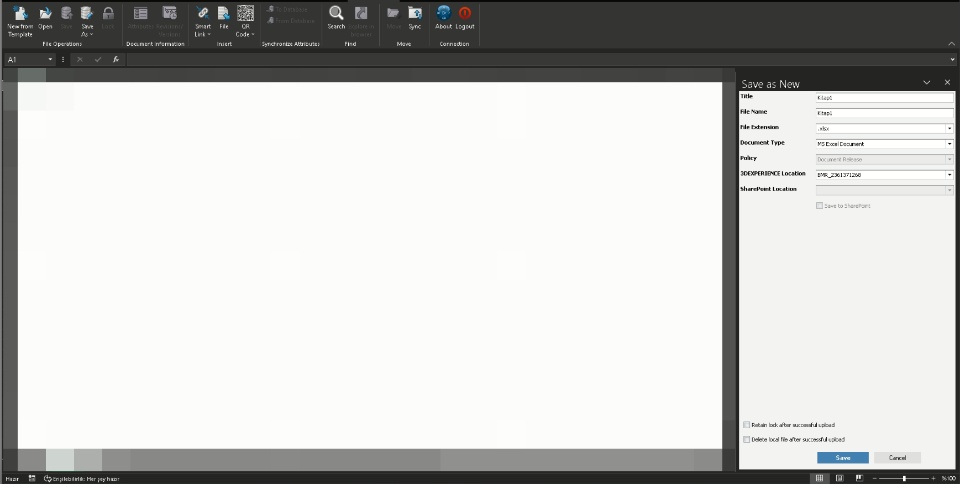This screenshot has height=484, width=960.
Task: Click the zoom in plus button
Action: (933, 478)
